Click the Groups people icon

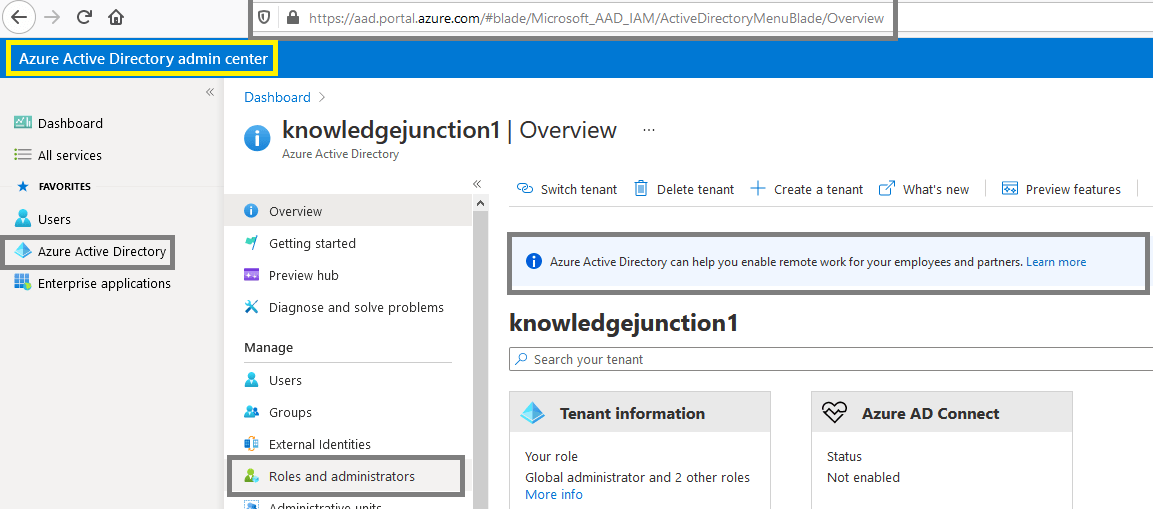click(251, 412)
